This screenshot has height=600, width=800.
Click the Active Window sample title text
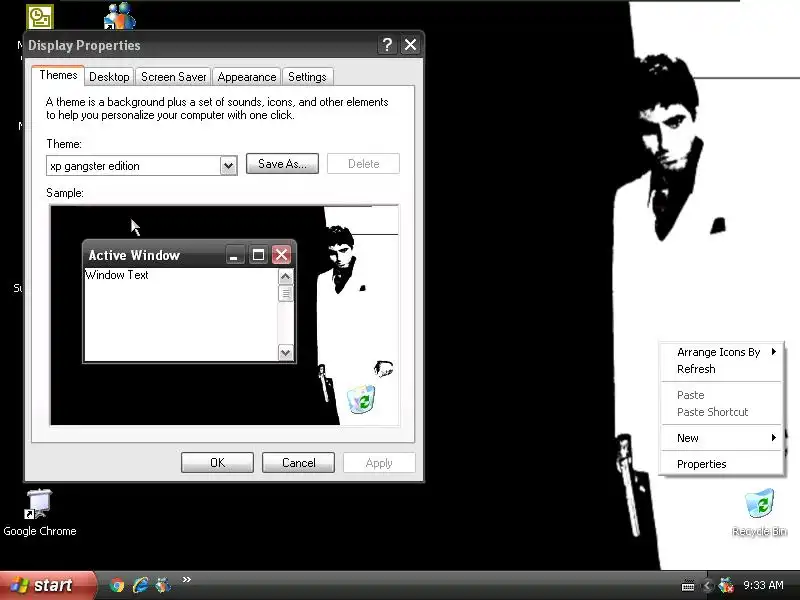click(134, 255)
